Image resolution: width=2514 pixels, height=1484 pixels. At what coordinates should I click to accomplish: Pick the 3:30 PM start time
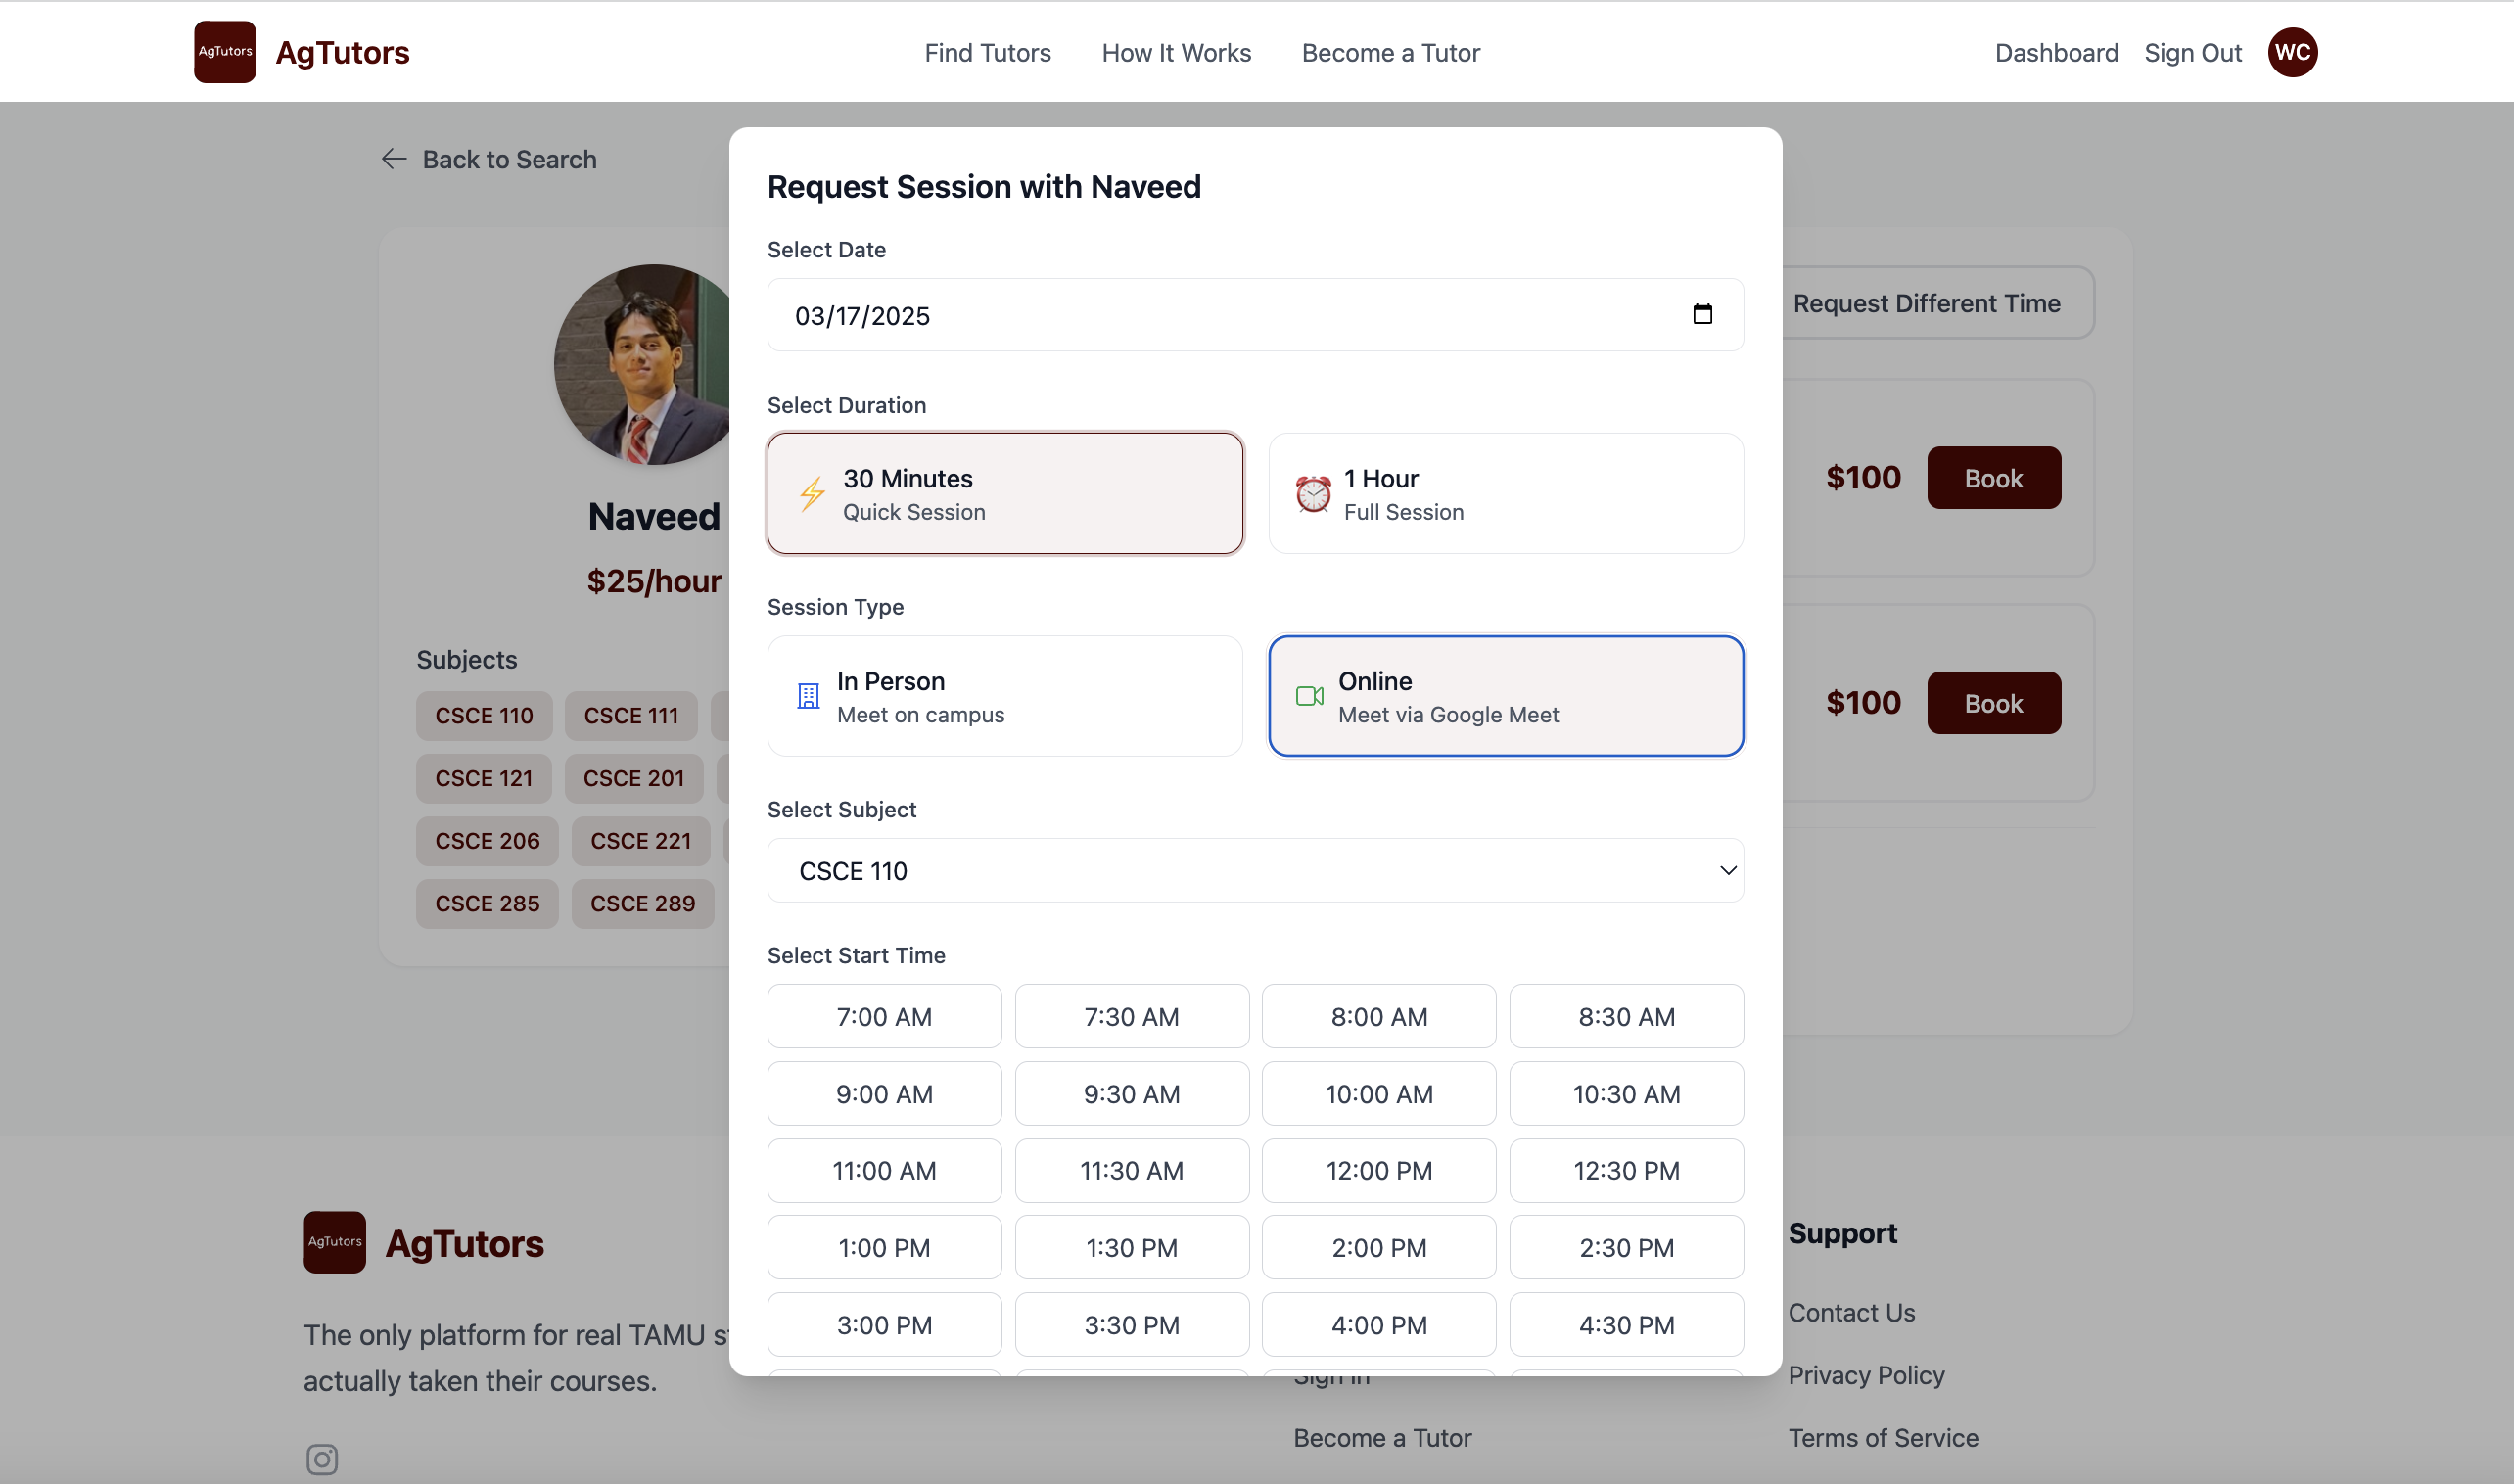[1132, 1324]
